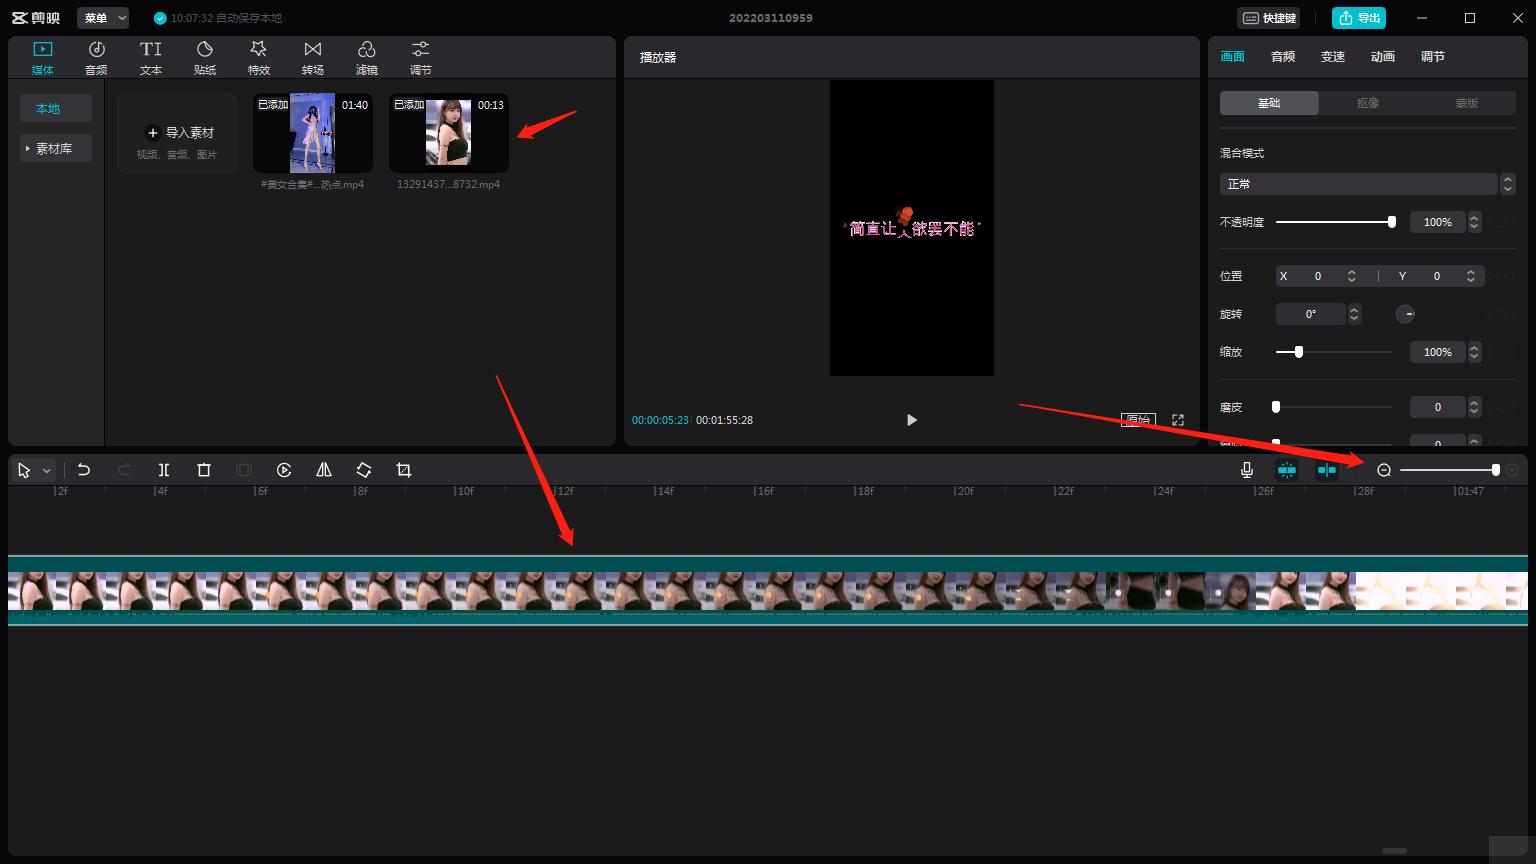Screen dimensions: 1536x864
Task: Click the split clip tool icon
Action: point(164,470)
